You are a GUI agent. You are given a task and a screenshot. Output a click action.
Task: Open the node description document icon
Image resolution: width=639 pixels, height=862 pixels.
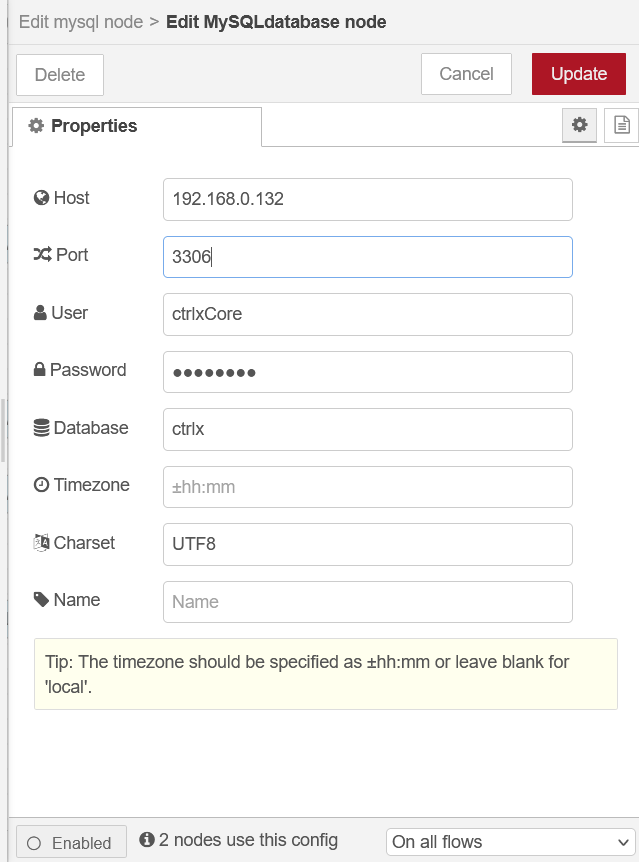click(x=621, y=125)
